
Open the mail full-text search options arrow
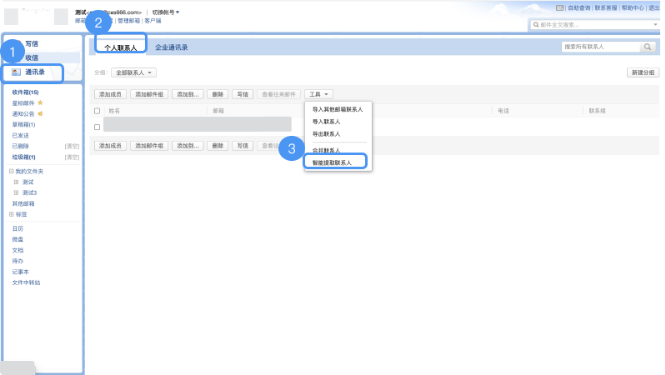[x=655, y=25]
